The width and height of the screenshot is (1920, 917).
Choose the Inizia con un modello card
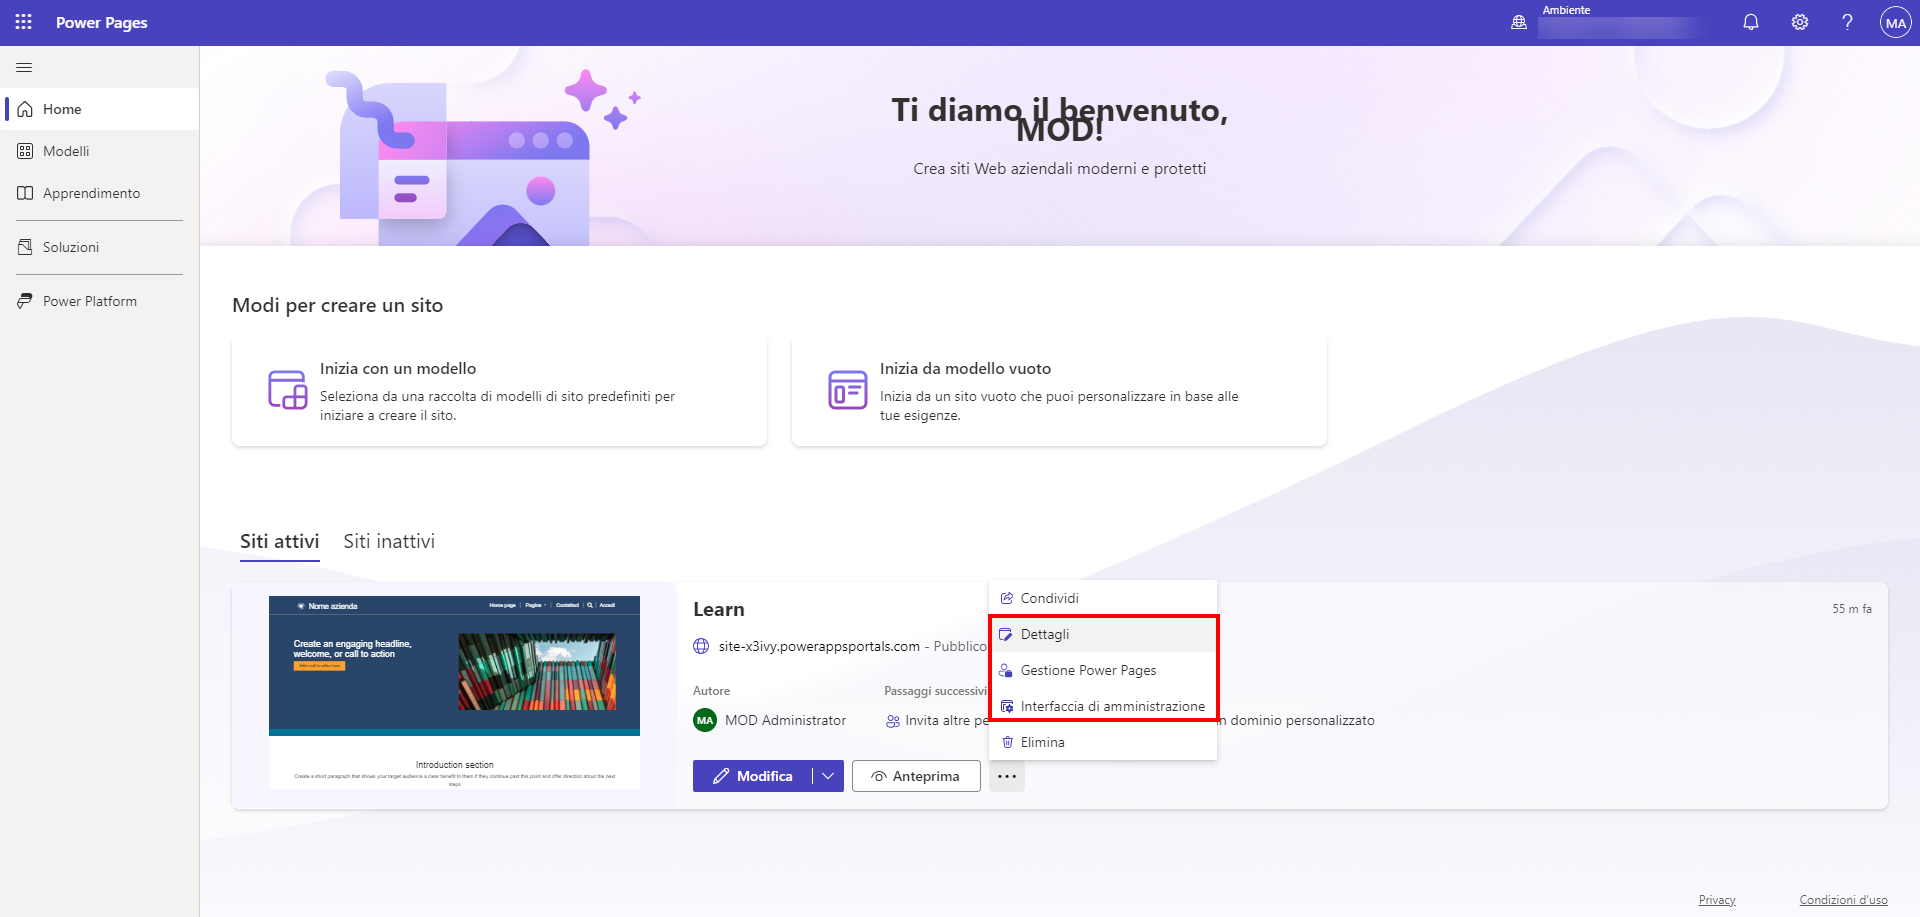coord(499,391)
